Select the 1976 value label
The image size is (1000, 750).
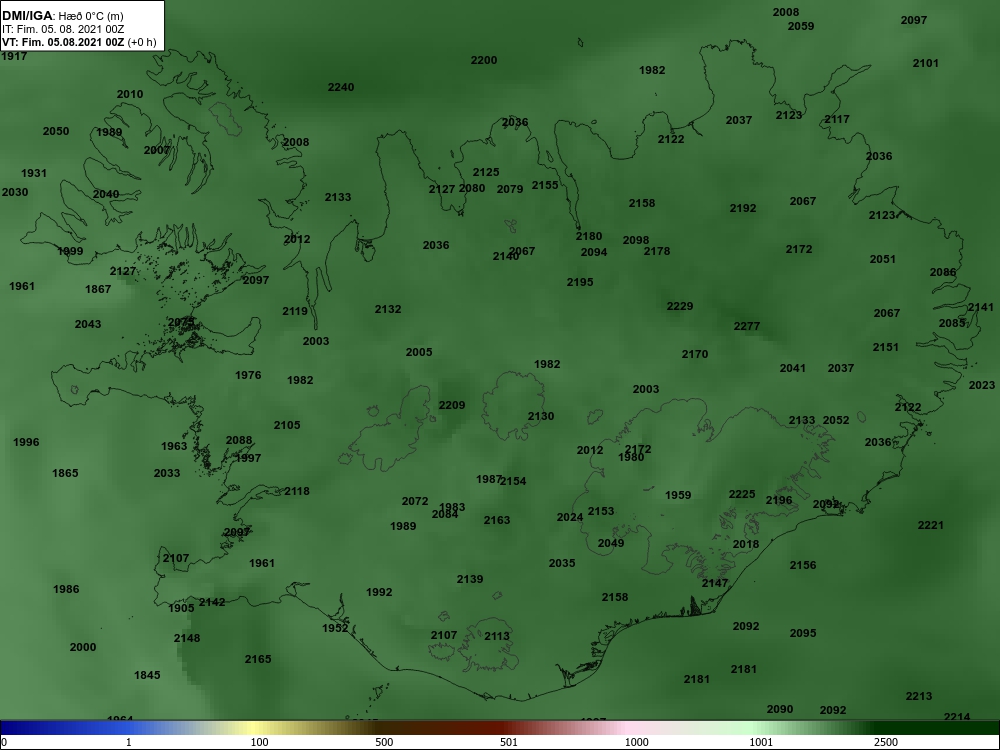tap(247, 376)
